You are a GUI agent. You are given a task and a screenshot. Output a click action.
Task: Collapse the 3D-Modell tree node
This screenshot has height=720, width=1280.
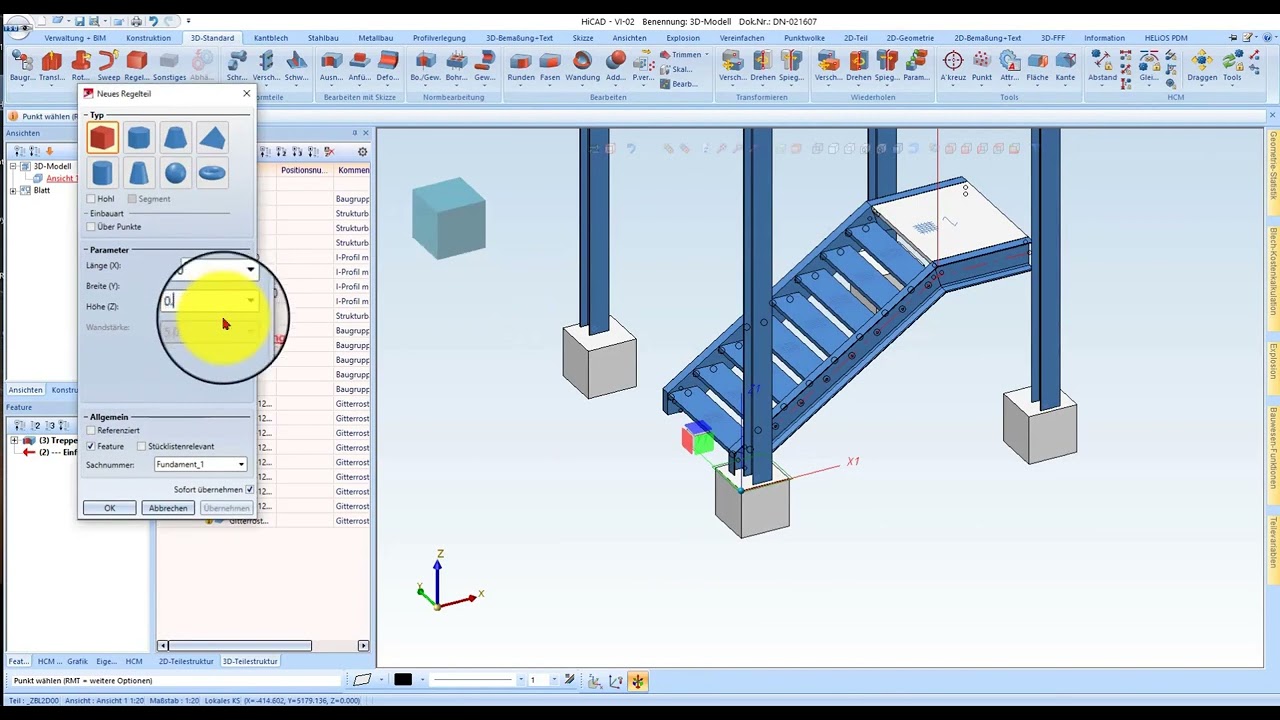tap(13, 167)
